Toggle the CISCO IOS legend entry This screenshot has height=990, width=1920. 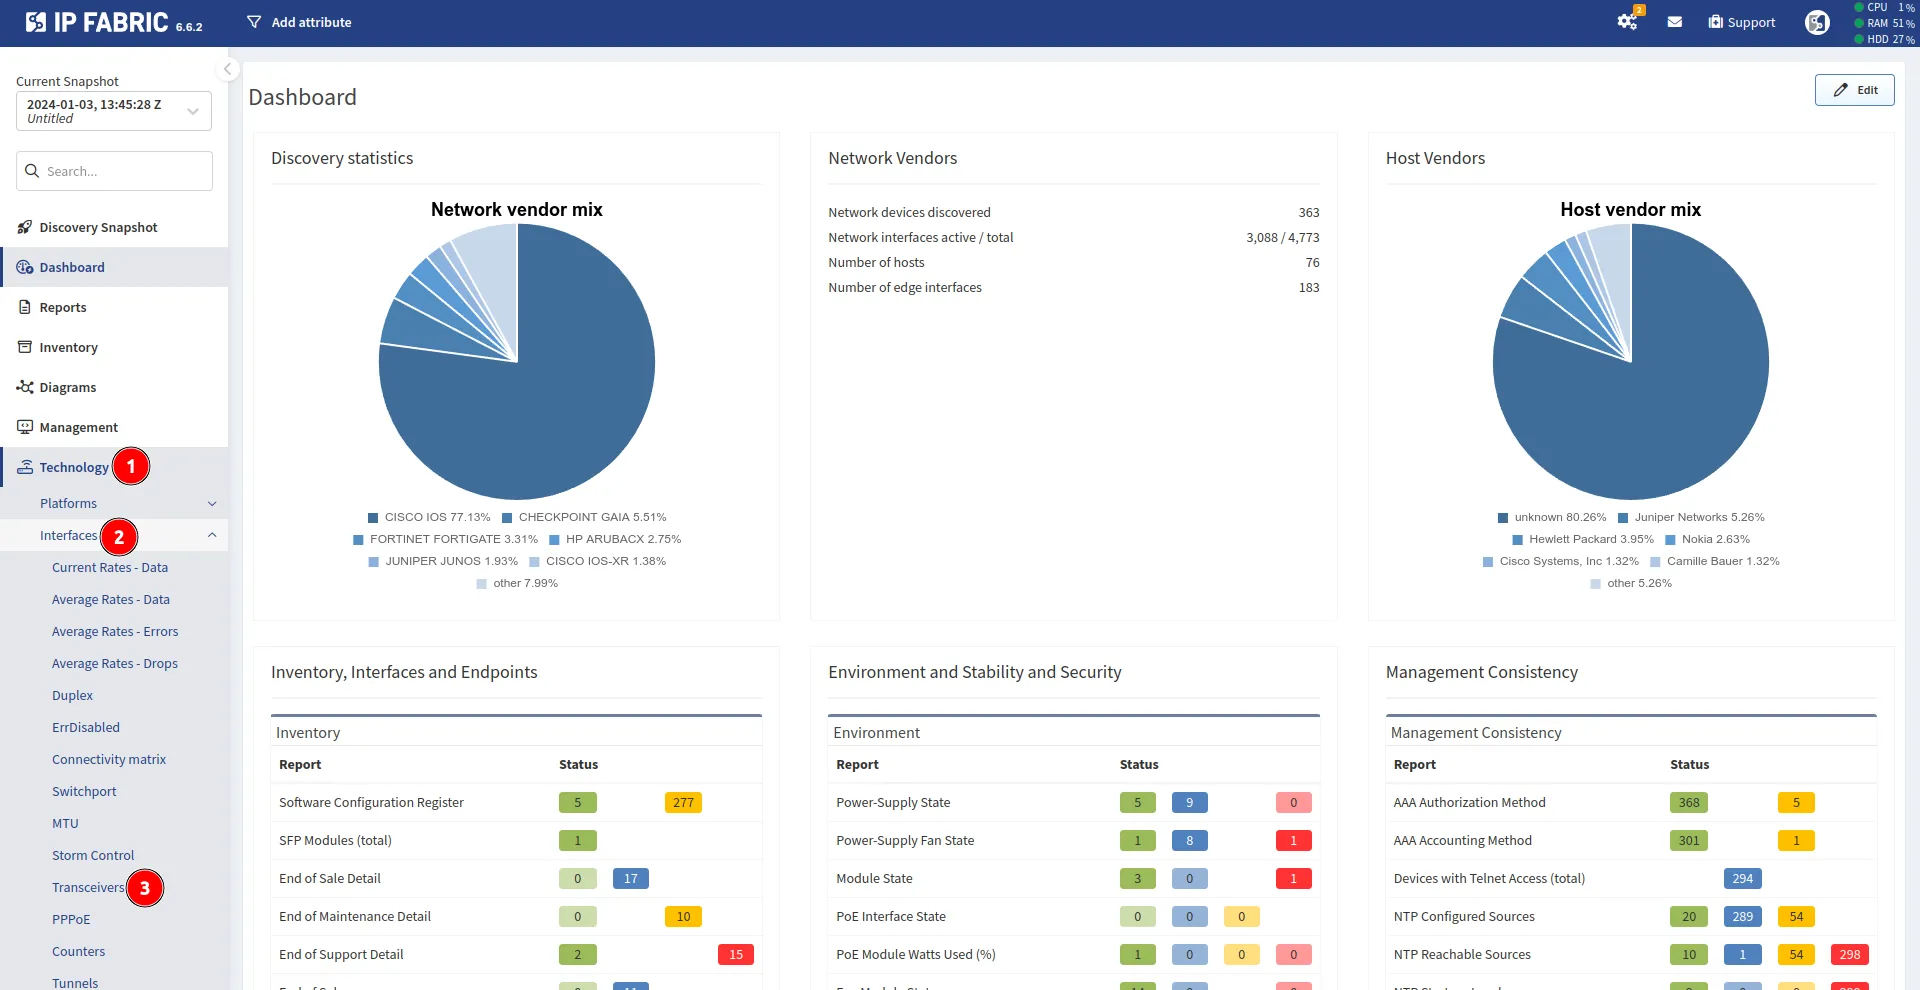coord(429,517)
